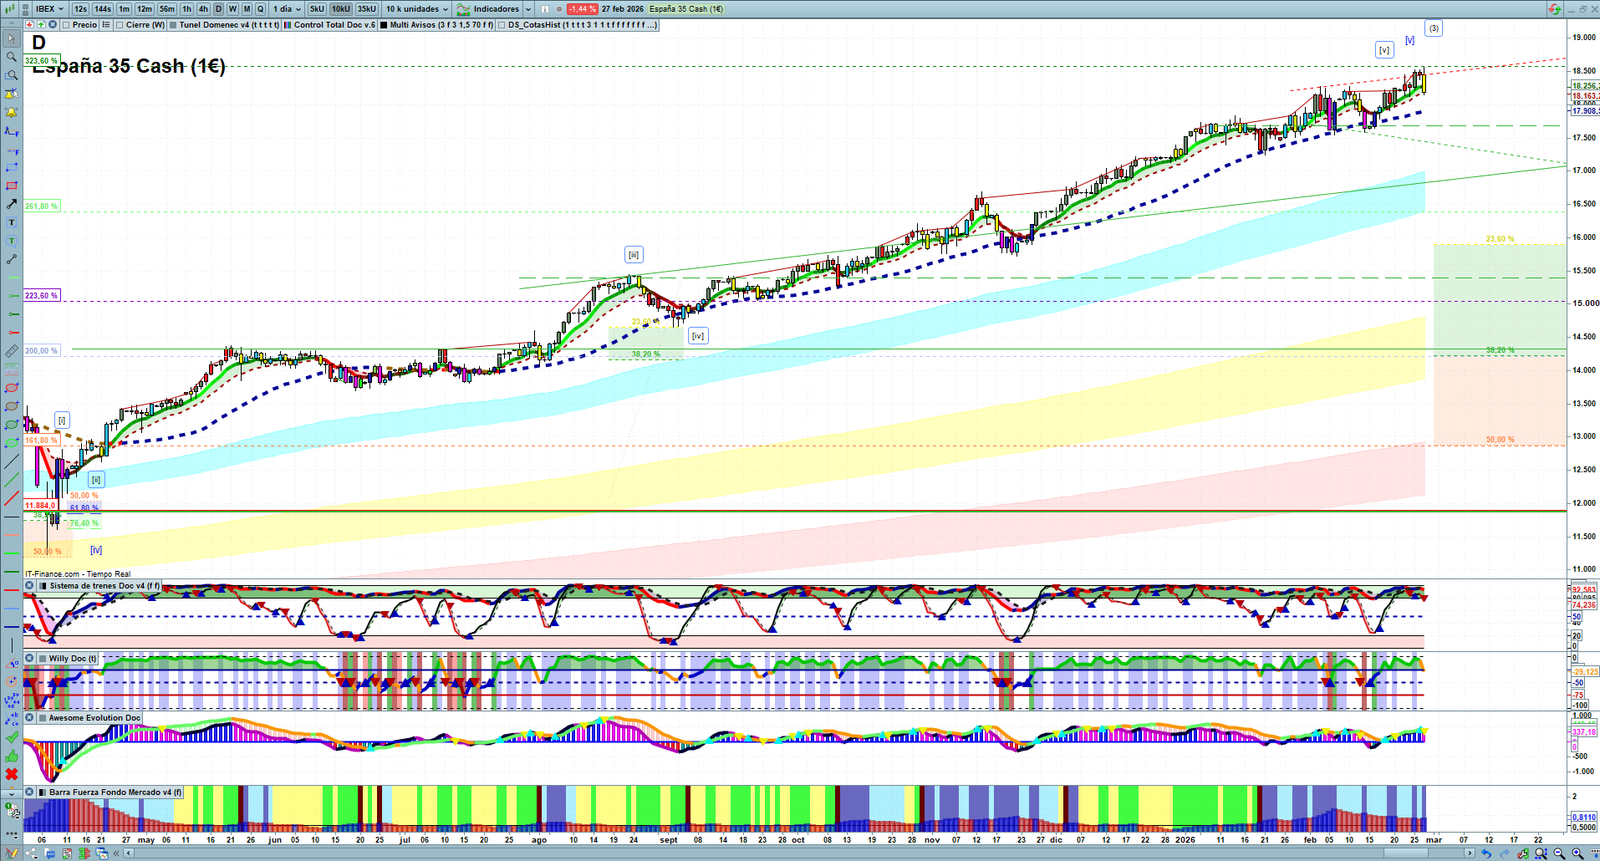Toggle the Cierre (W) checkbox
Viewport: 1600px width, 861px height.
[120, 25]
